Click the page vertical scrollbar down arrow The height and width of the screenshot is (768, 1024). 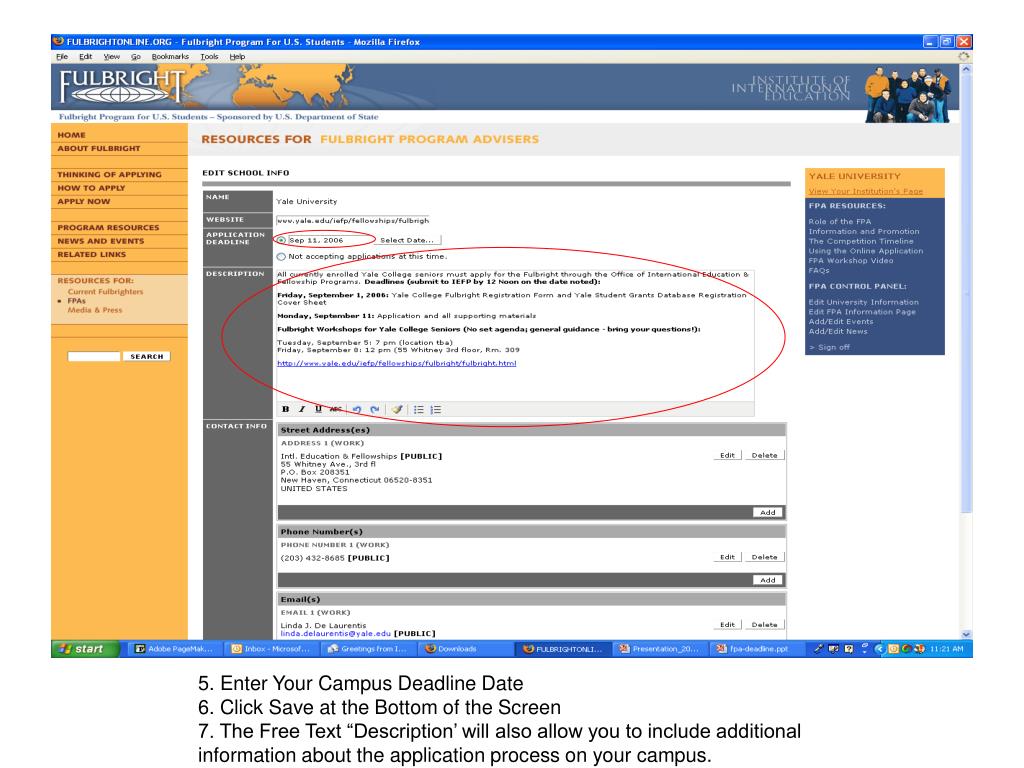(x=966, y=634)
